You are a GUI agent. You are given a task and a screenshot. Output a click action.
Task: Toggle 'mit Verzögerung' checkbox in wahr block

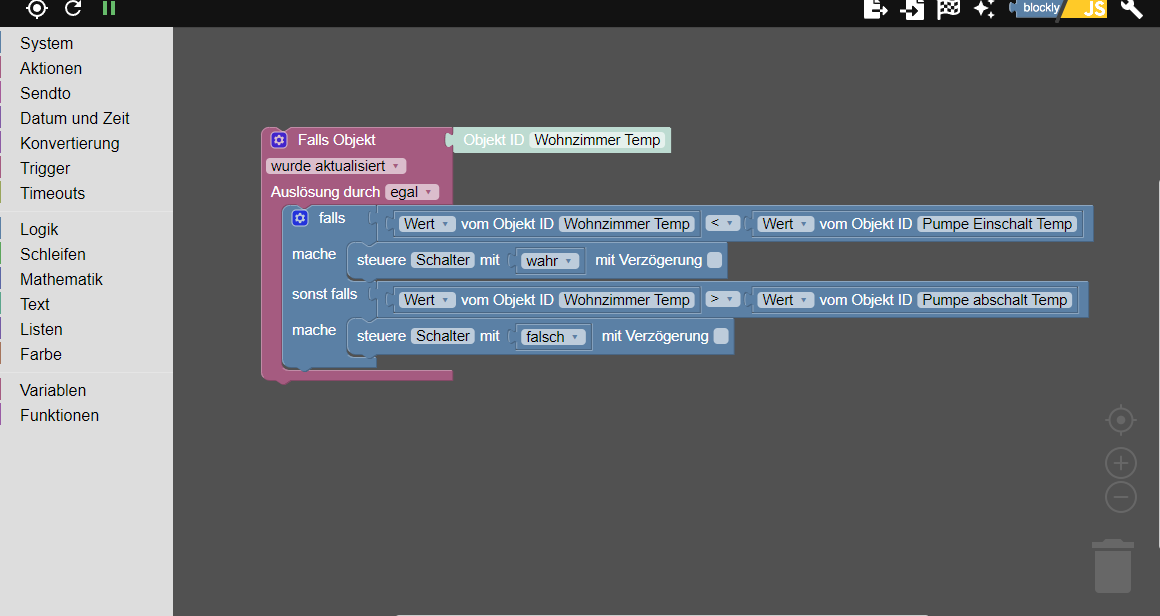(715, 260)
